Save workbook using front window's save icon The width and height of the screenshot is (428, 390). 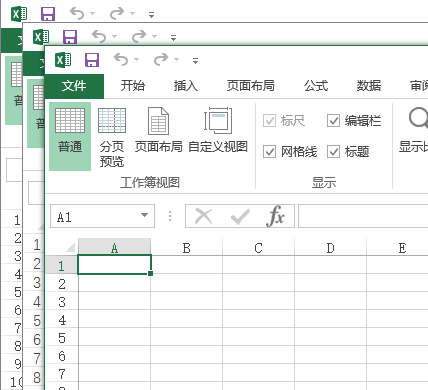click(x=92, y=60)
